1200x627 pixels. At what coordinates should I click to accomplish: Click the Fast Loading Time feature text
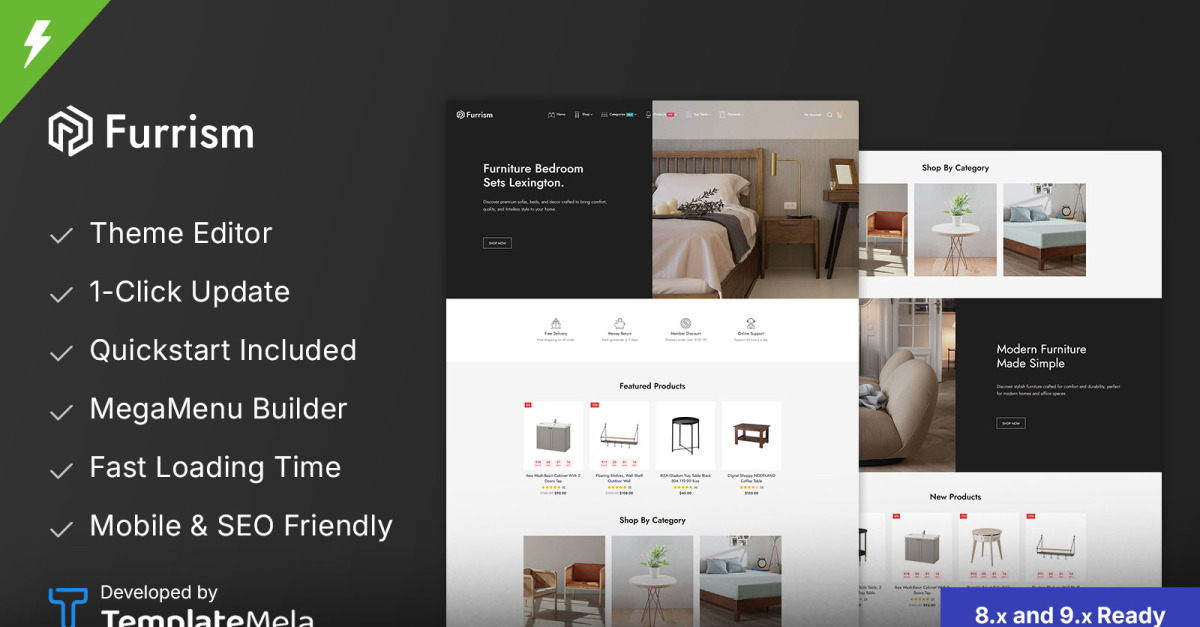point(215,467)
